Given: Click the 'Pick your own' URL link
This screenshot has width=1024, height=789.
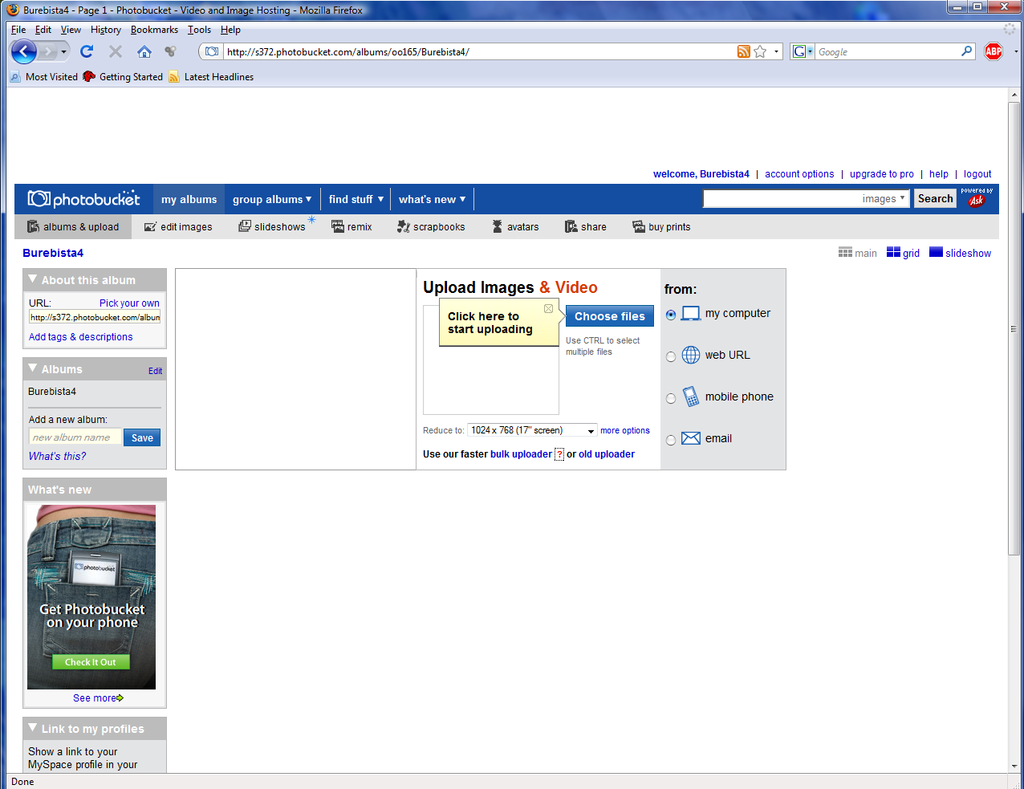Looking at the screenshot, I should 129,303.
